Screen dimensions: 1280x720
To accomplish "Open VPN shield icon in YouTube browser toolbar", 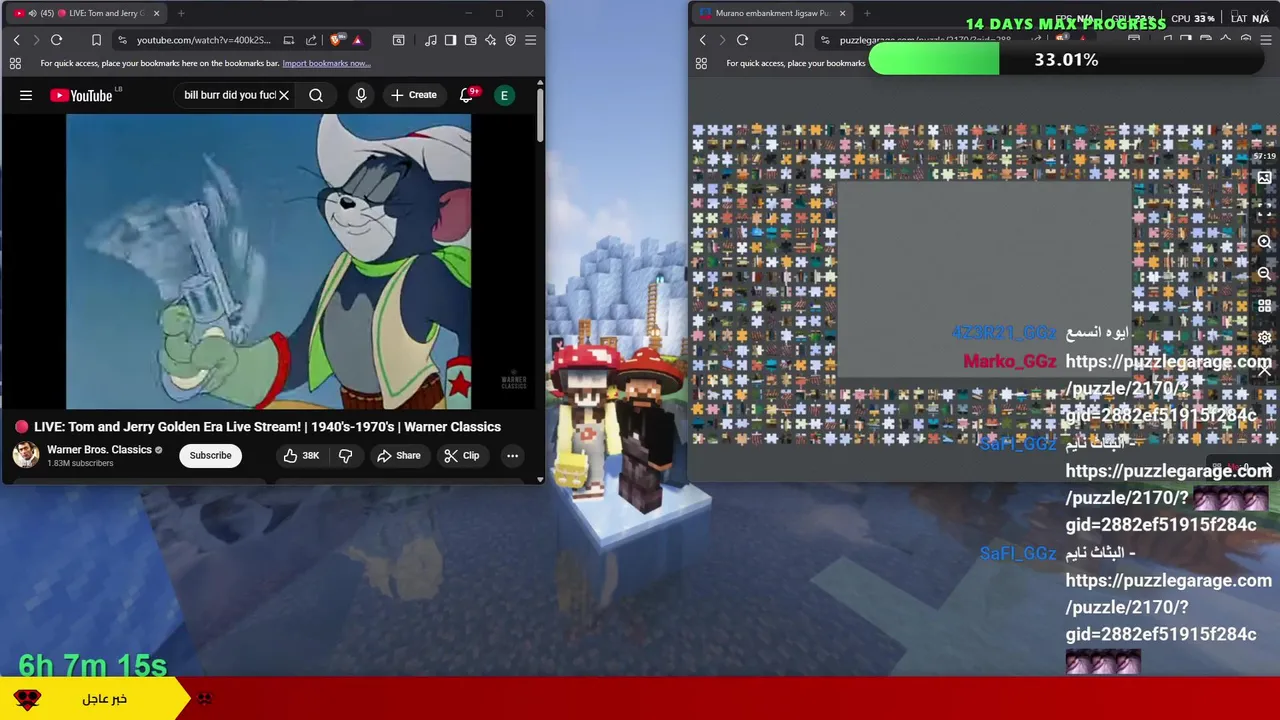I will pyautogui.click(x=511, y=40).
